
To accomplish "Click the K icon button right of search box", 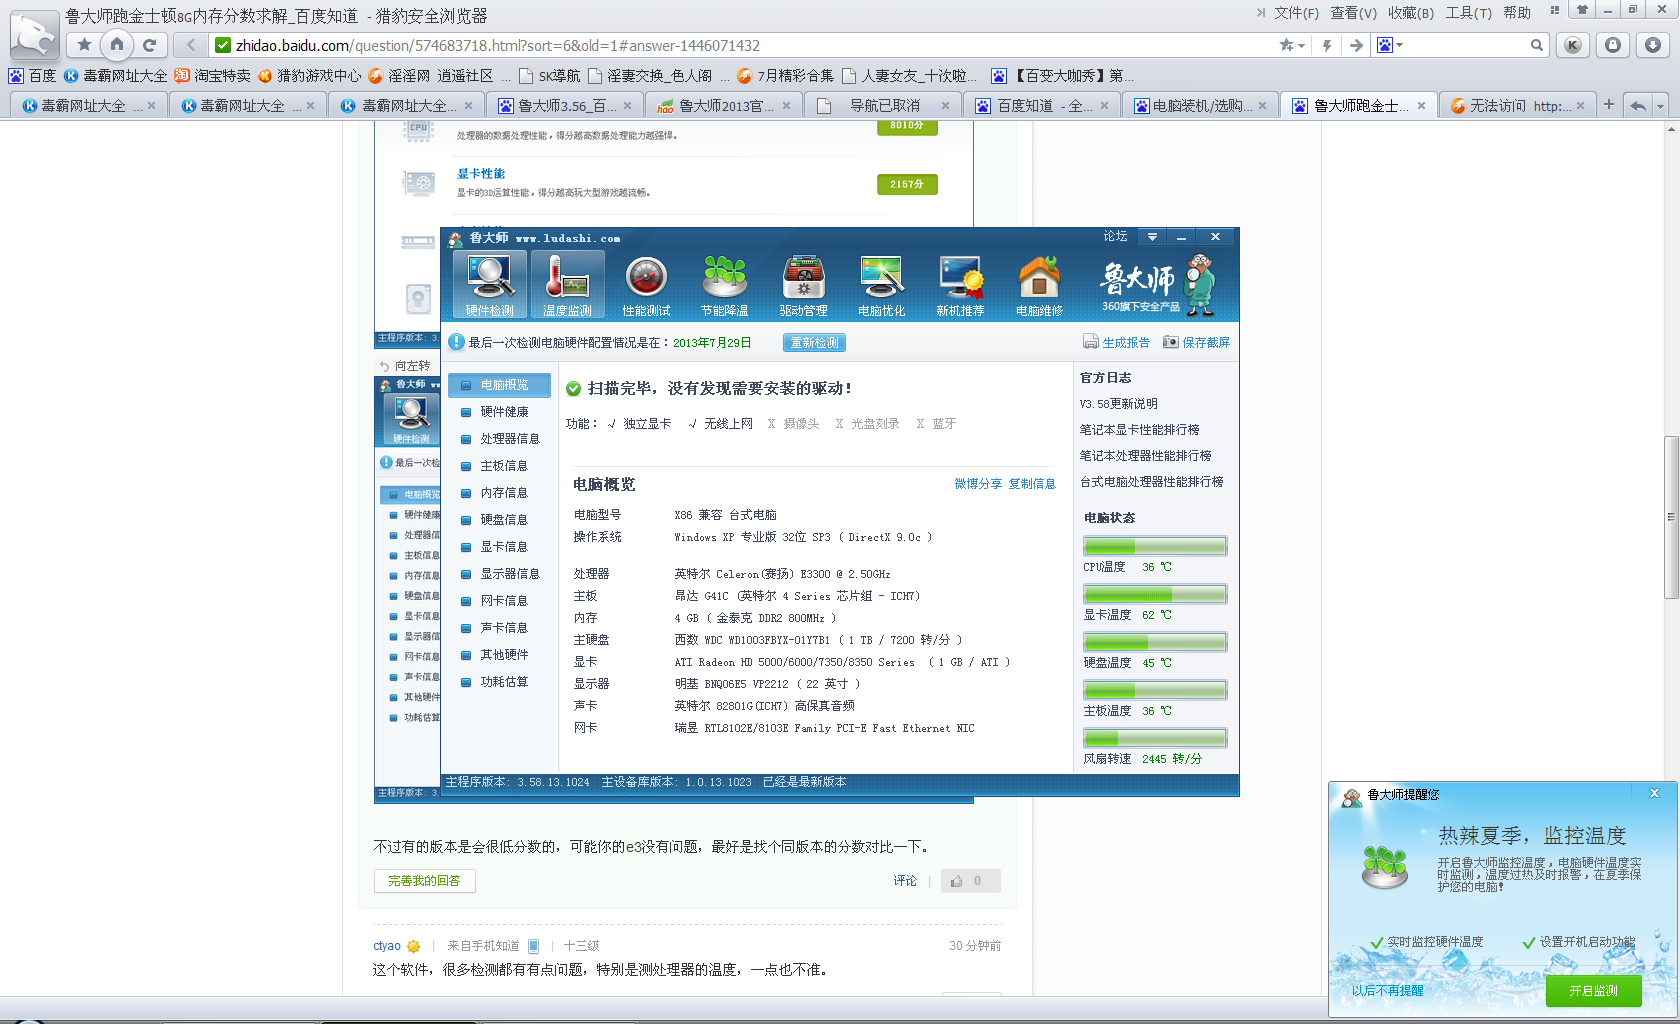I will coord(1573,45).
